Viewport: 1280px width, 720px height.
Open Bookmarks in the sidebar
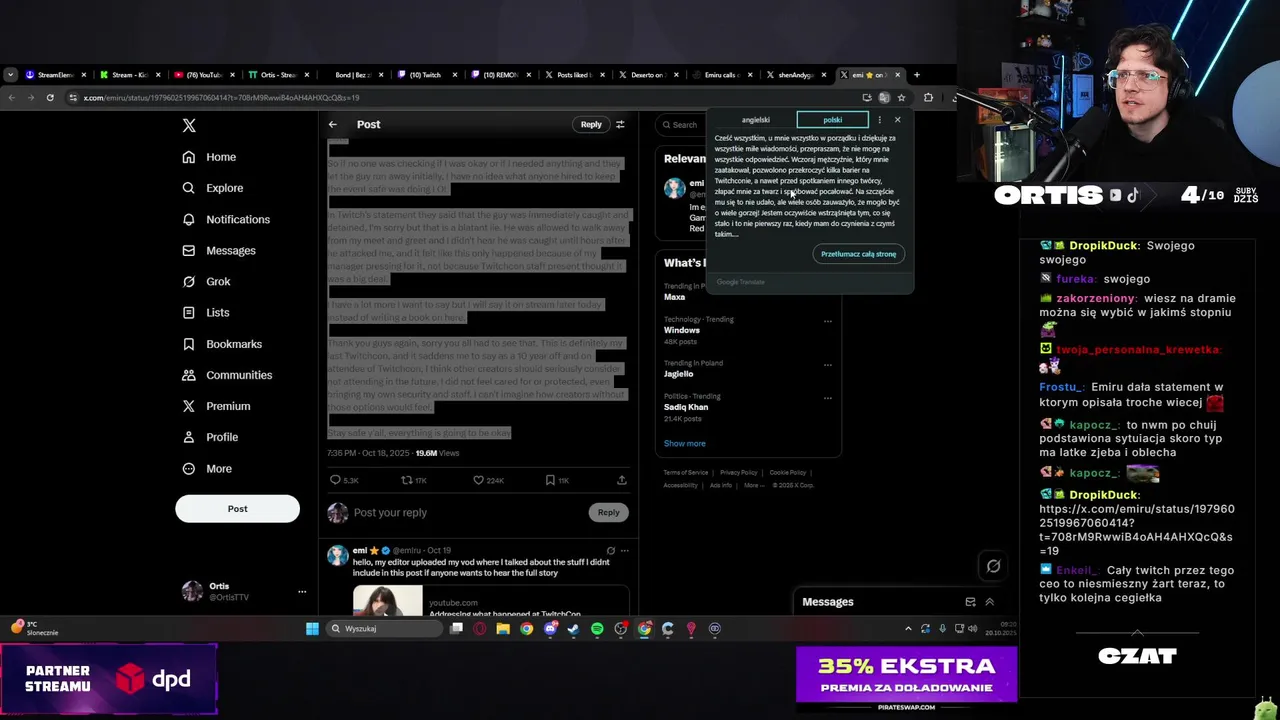[x=221, y=344]
